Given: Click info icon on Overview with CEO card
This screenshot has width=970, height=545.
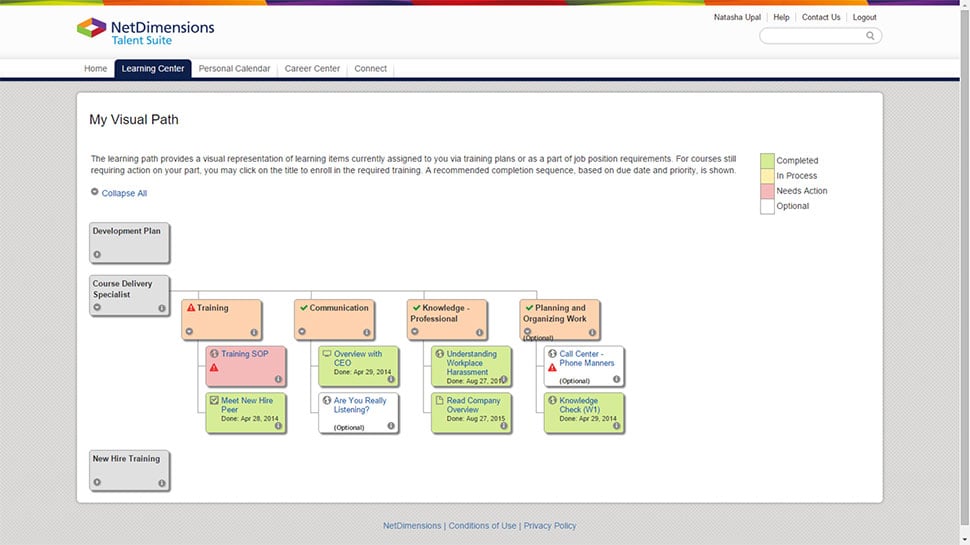Looking at the screenshot, I should pyautogui.click(x=390, y=379).
